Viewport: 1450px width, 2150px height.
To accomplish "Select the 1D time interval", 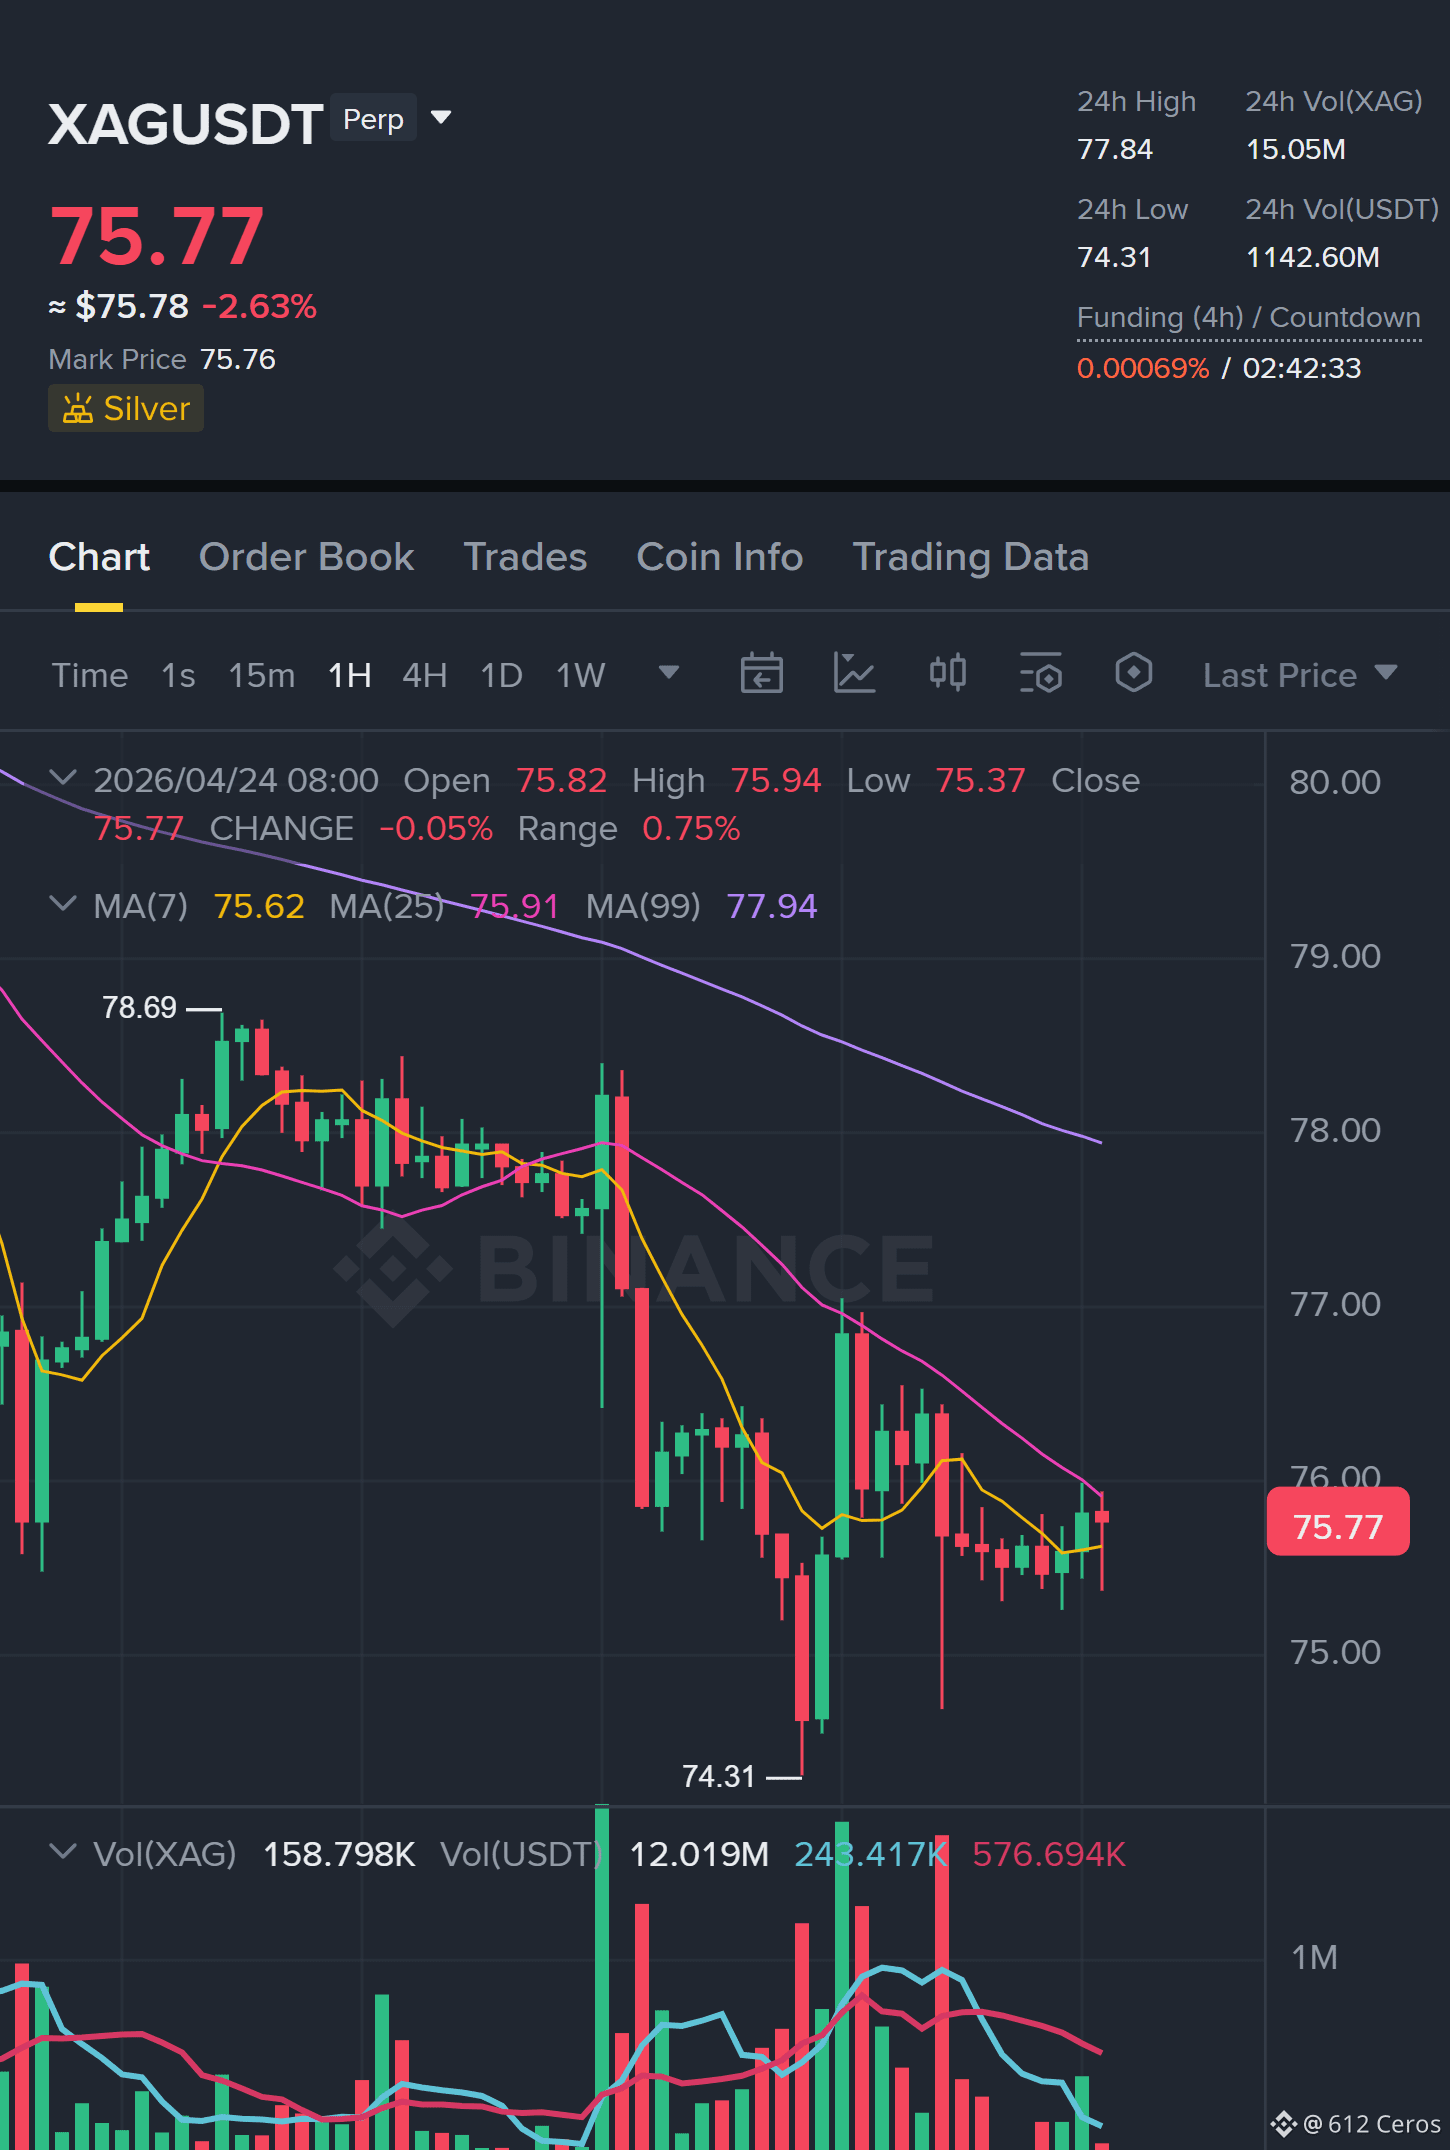I will [x=501, y=676].
